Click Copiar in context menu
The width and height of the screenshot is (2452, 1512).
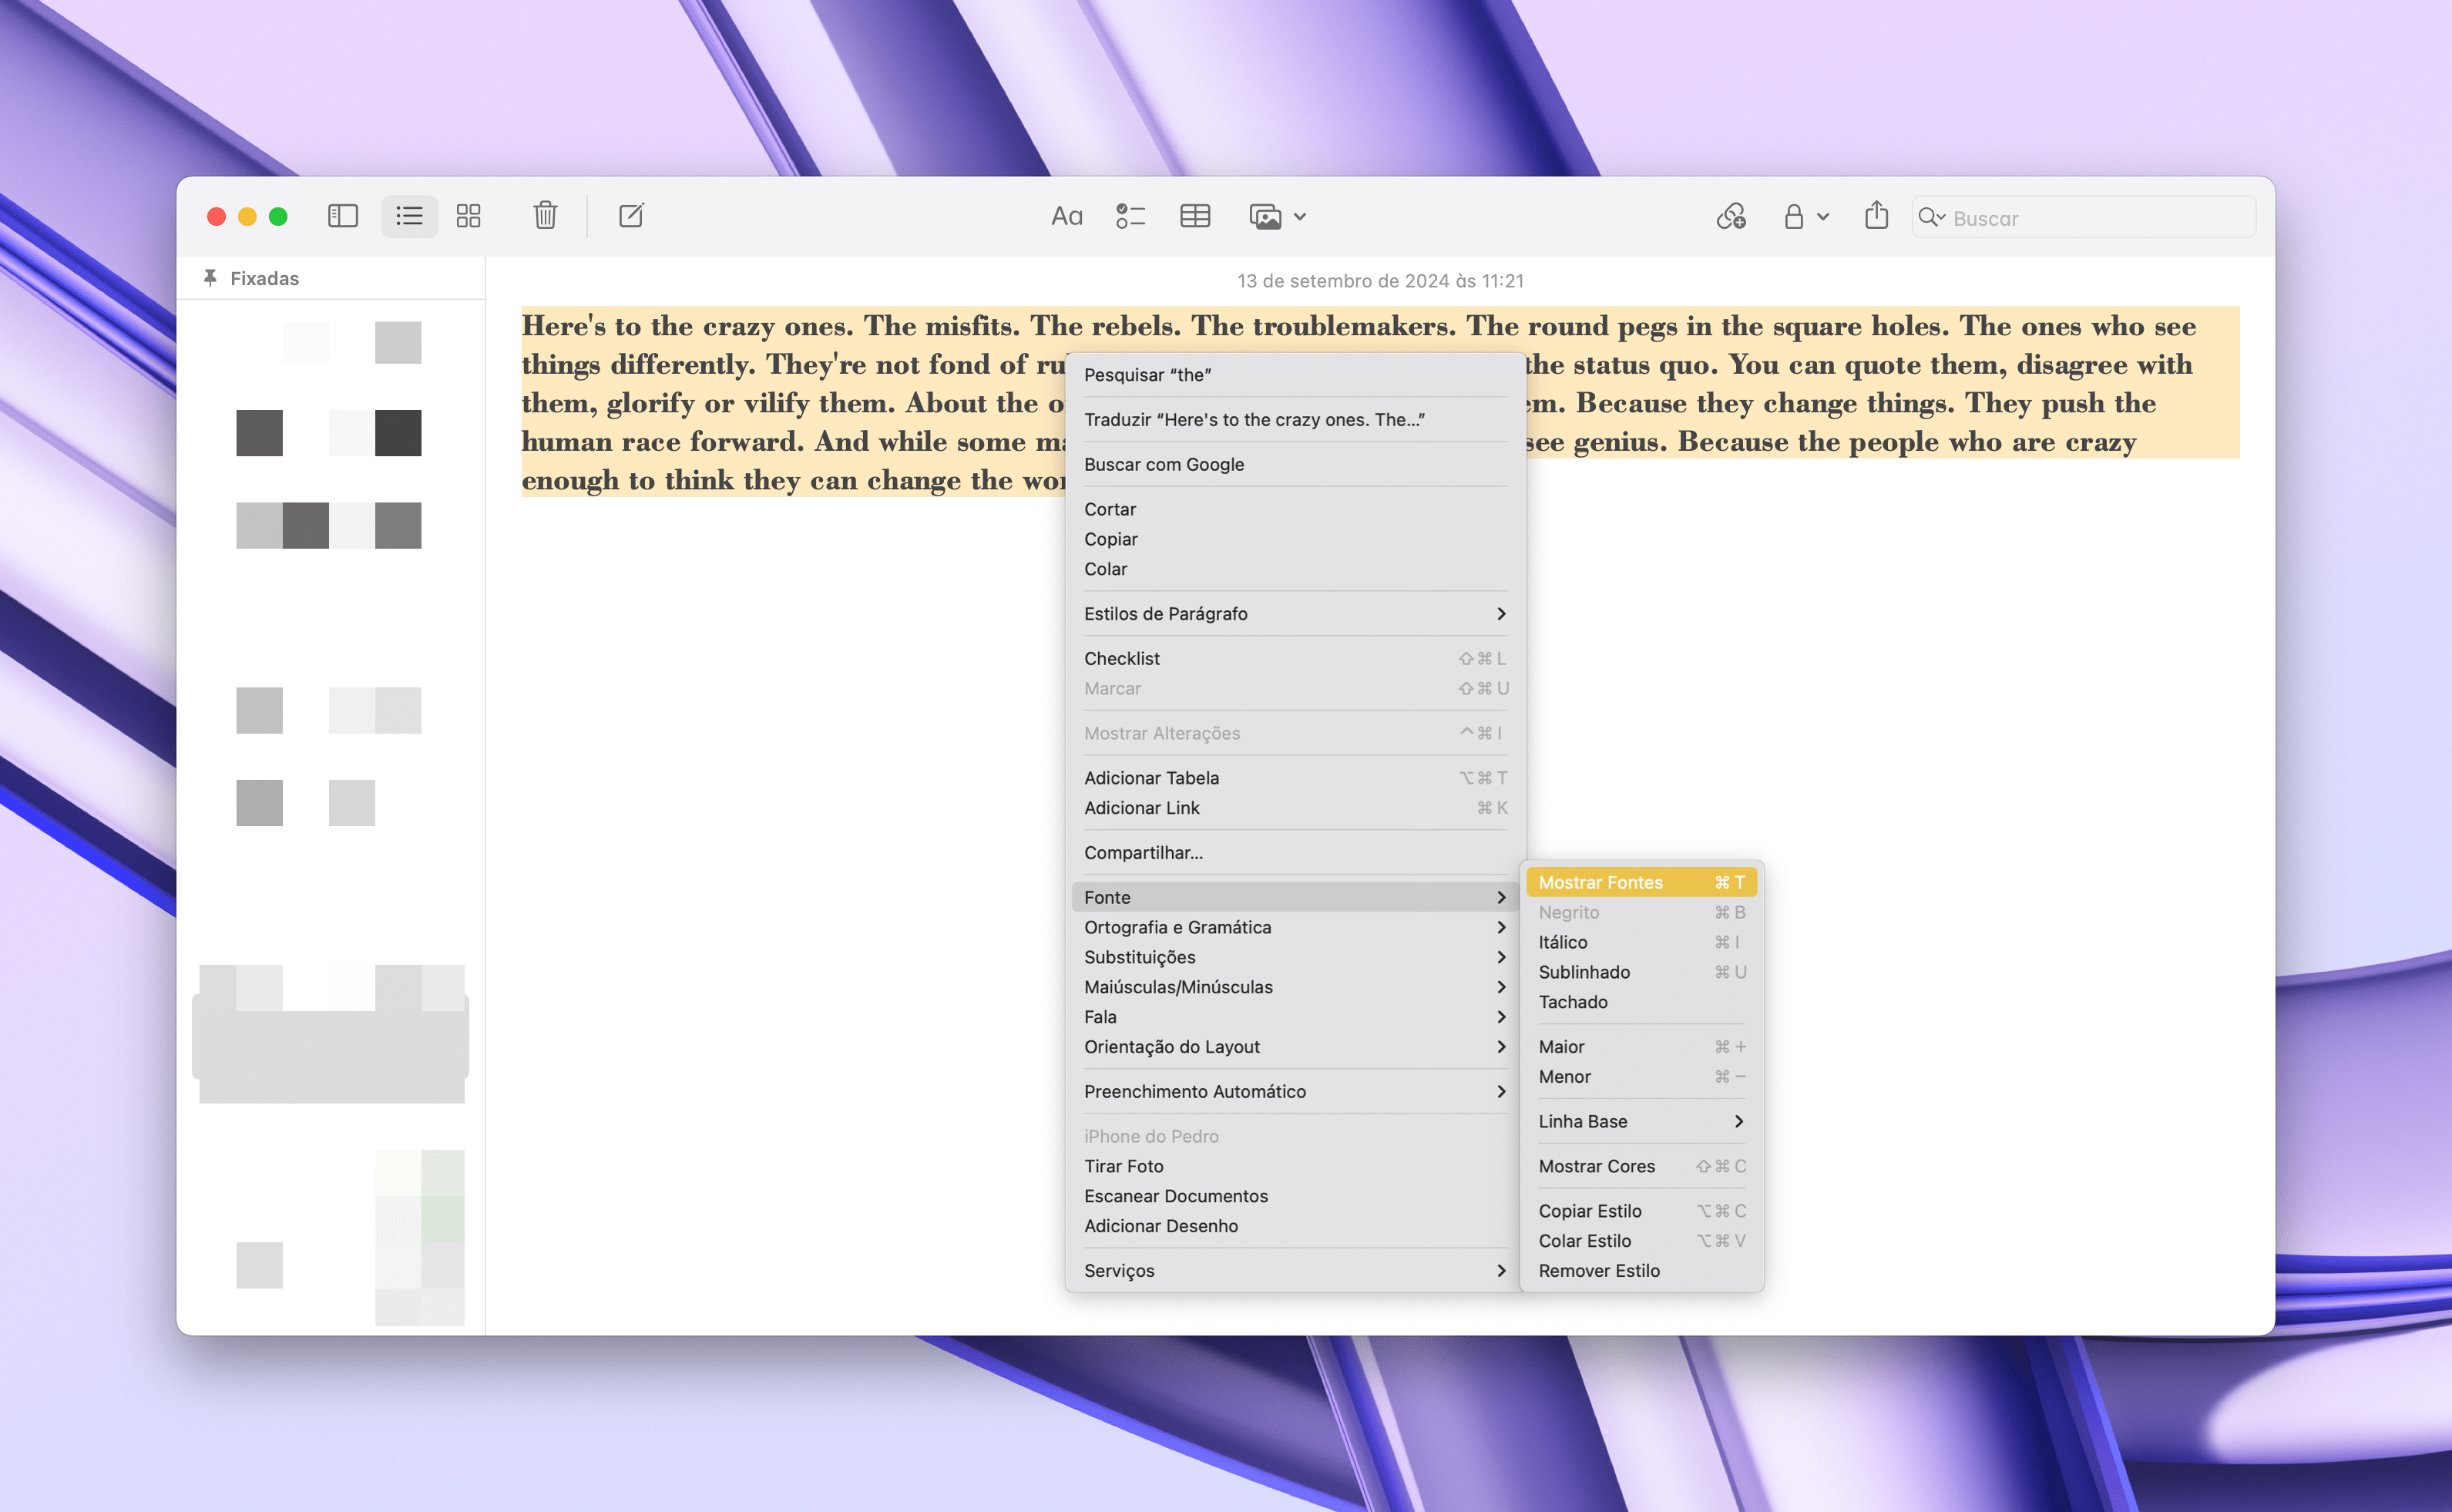1295,539
